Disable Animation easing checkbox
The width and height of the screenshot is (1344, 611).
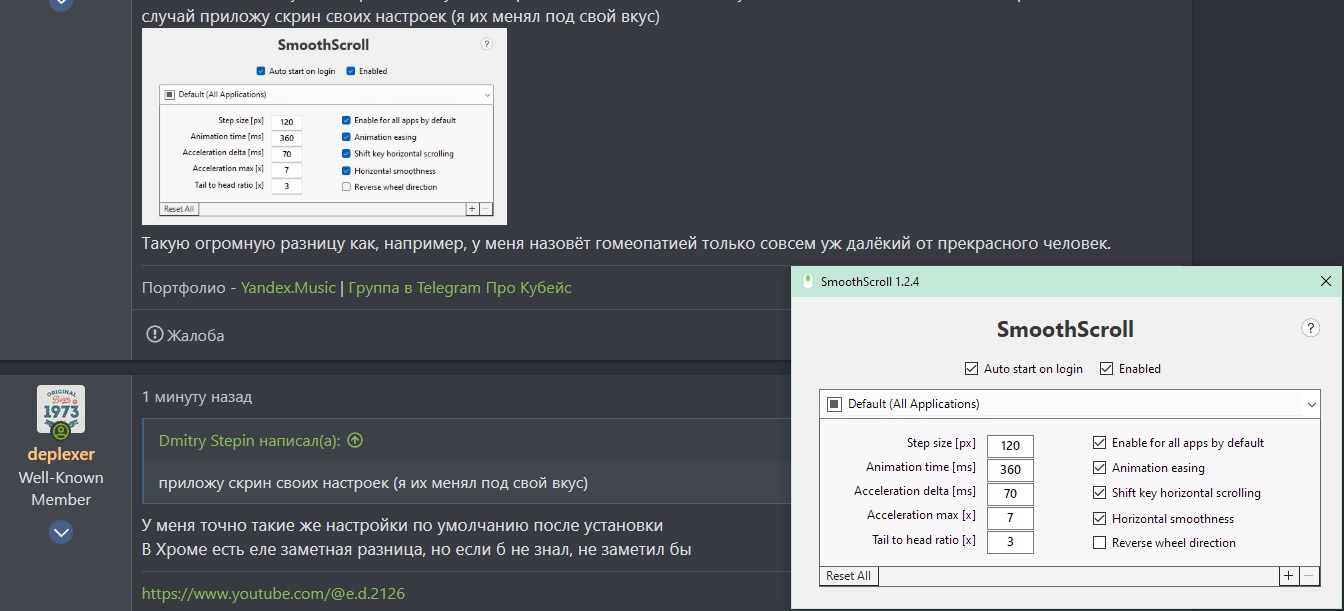click(x=1100, y=468)
